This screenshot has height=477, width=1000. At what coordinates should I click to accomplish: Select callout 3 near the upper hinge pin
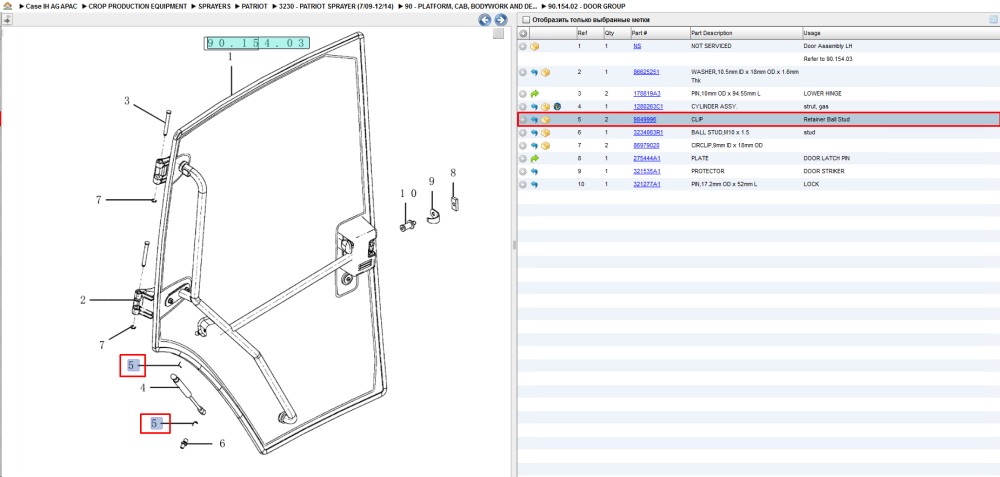click(126, 101)
